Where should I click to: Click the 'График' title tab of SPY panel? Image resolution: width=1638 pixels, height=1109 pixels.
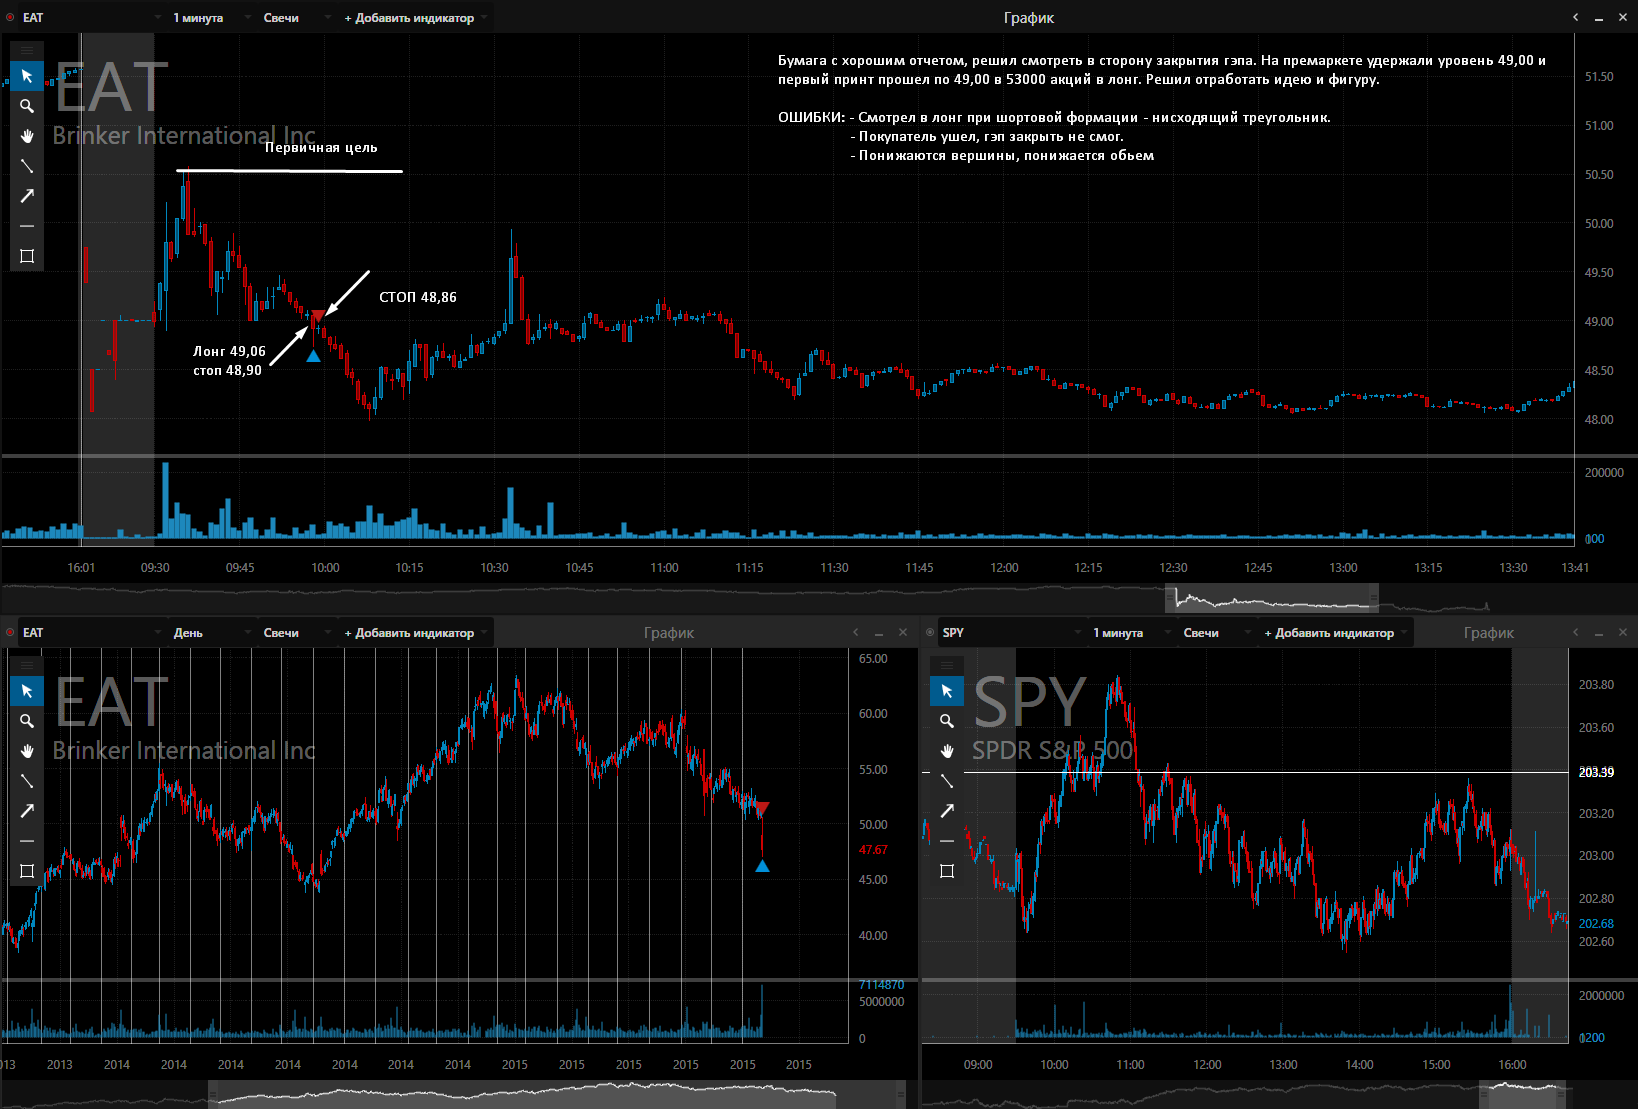[x=1488, y=633]
